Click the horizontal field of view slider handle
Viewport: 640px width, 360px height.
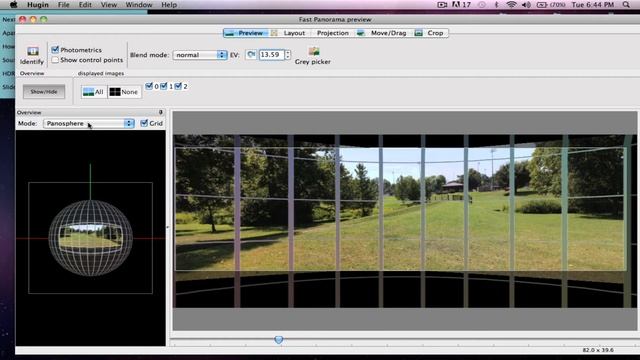[279, 340]
